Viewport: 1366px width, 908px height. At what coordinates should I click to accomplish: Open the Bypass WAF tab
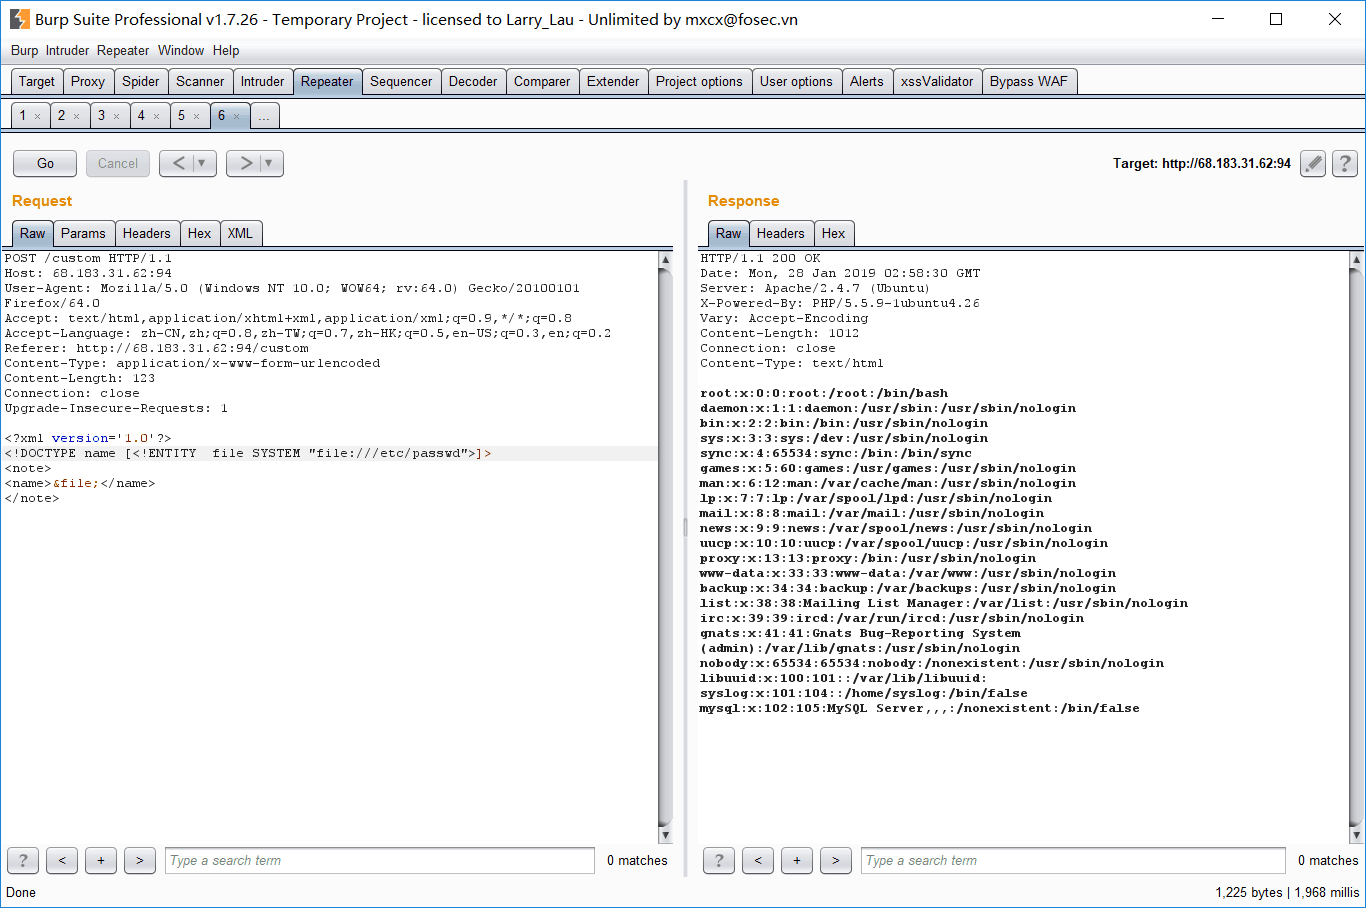[x=1029, y=82]
